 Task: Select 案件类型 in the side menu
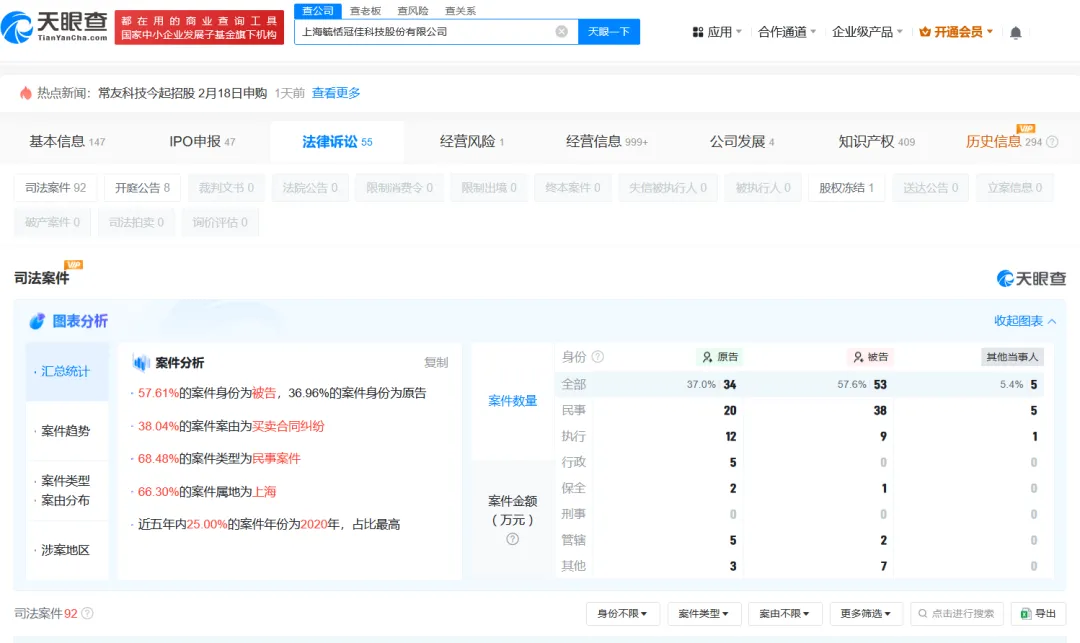66,481
